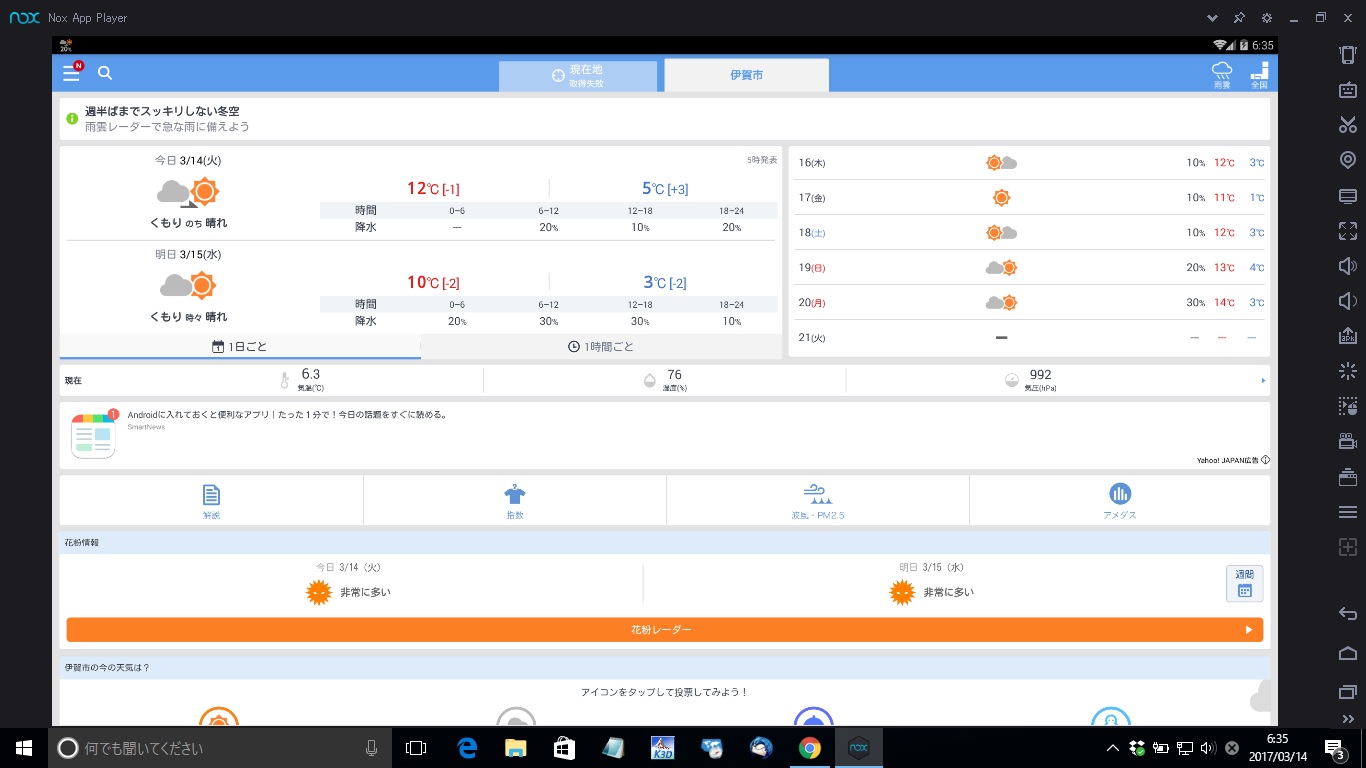Click the Nox install APK icon
1366x768 pixels.
[x=1347, y=336]
